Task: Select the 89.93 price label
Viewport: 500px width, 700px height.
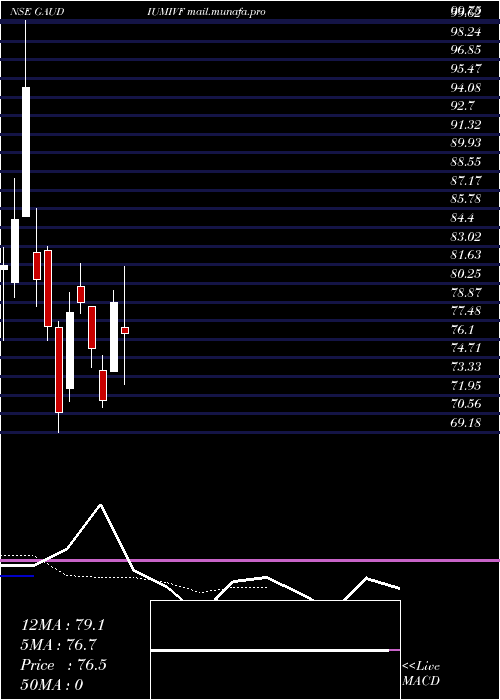Action: pyautogui.click(x=466, y=143)
